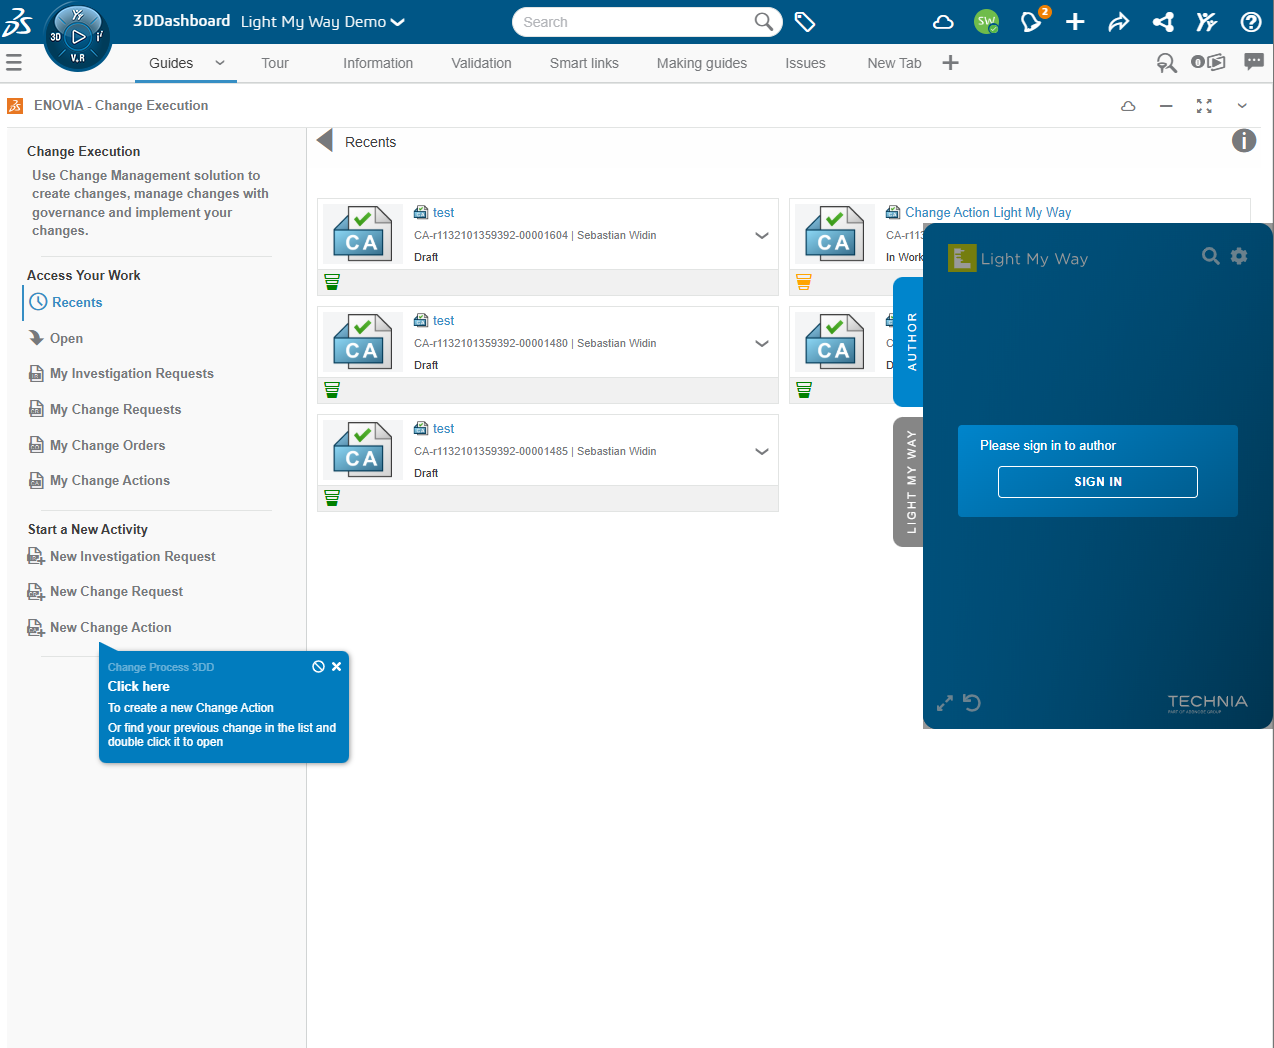
Task: Click the search magnifier icon in top bar
Action: (x=764, y=21)
